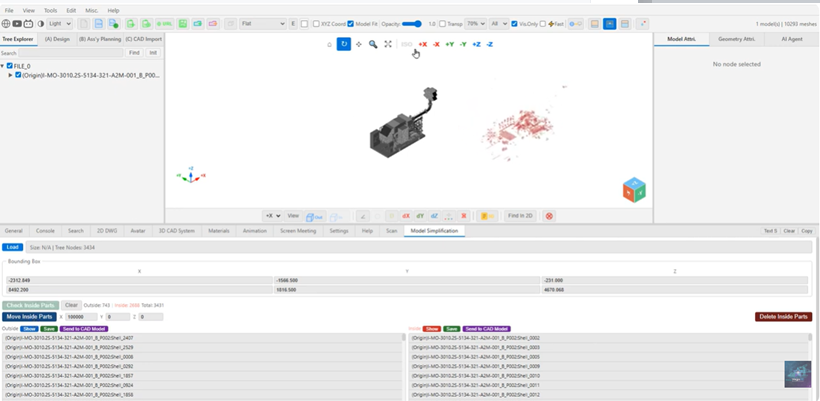Open the All filter dropdown
The image size is (820, 401).
[498, 24]
